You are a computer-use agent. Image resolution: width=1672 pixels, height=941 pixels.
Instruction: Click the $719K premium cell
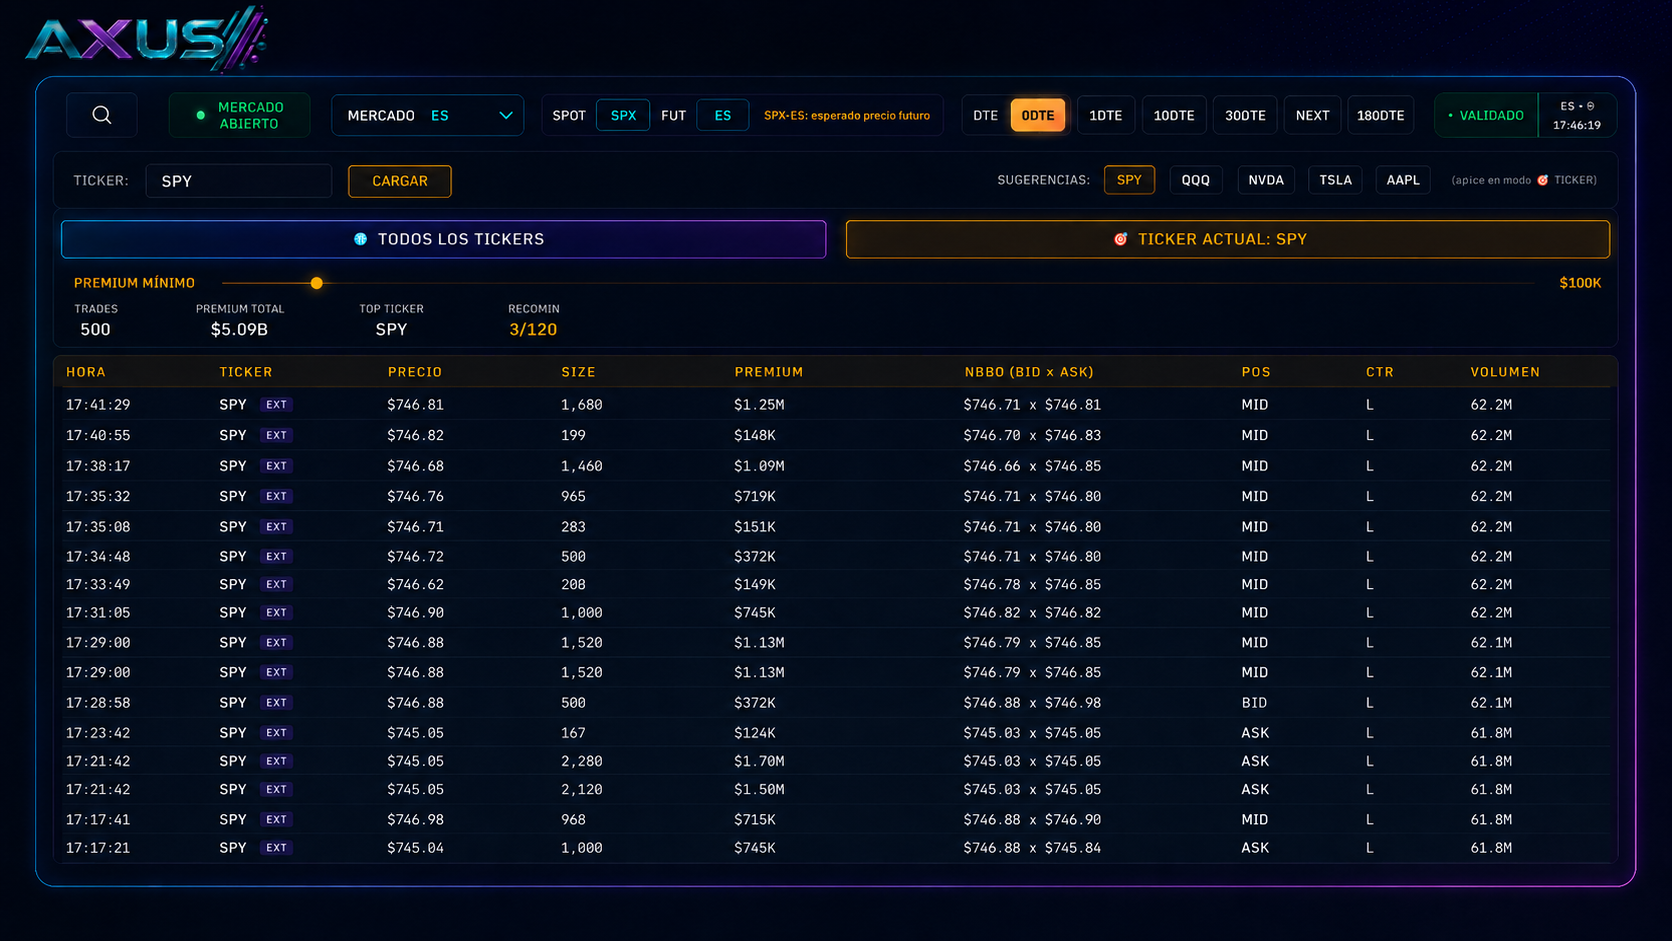pos(755,497)
